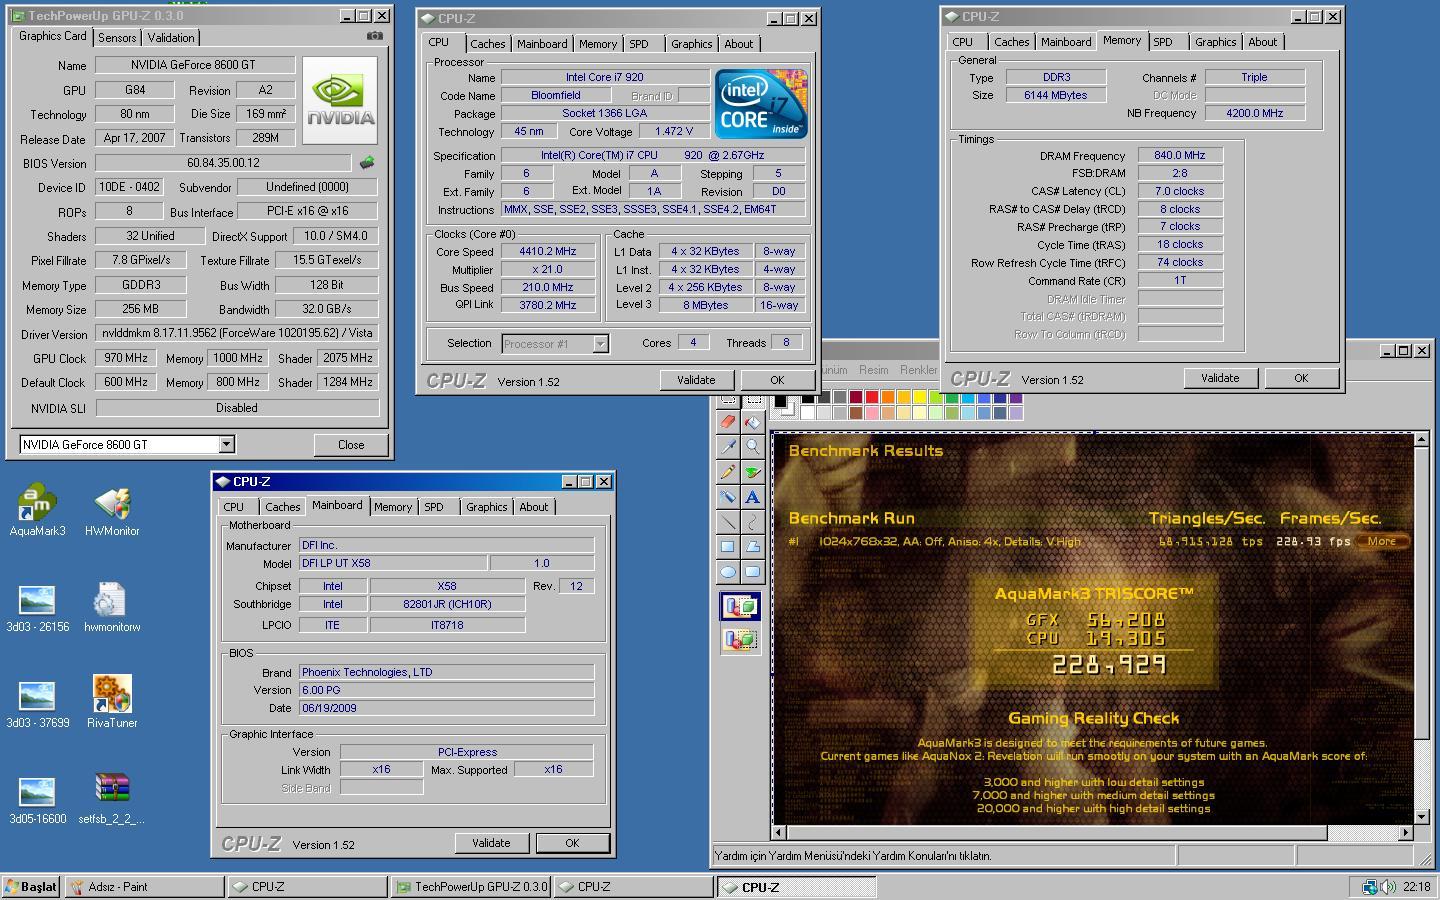Viewport: 1440px width, 900px height.
Task: Switch to the Validation tab in GPU-Z
Action: pyautogui.click(x=171, y=38)
